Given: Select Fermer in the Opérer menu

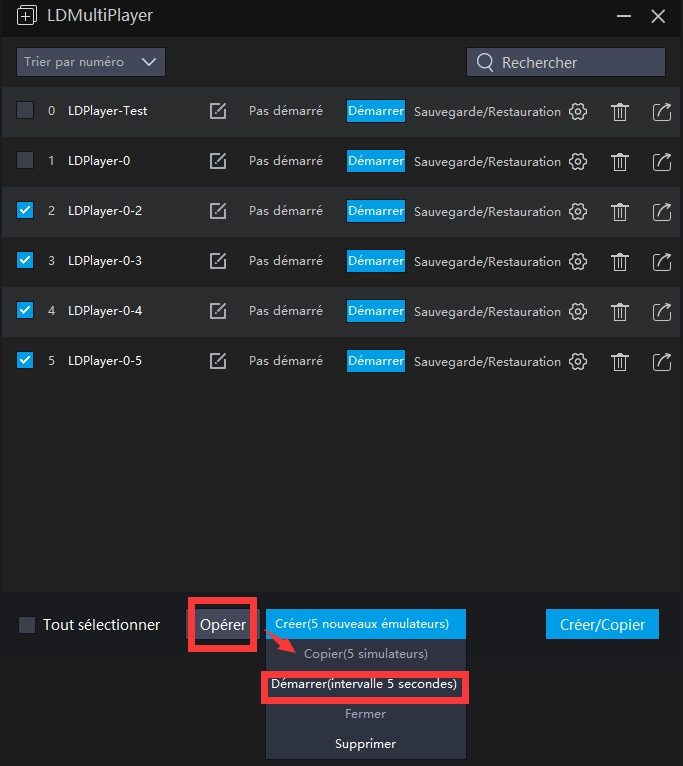Looking at the screenshot, I should tap(365, 714).
